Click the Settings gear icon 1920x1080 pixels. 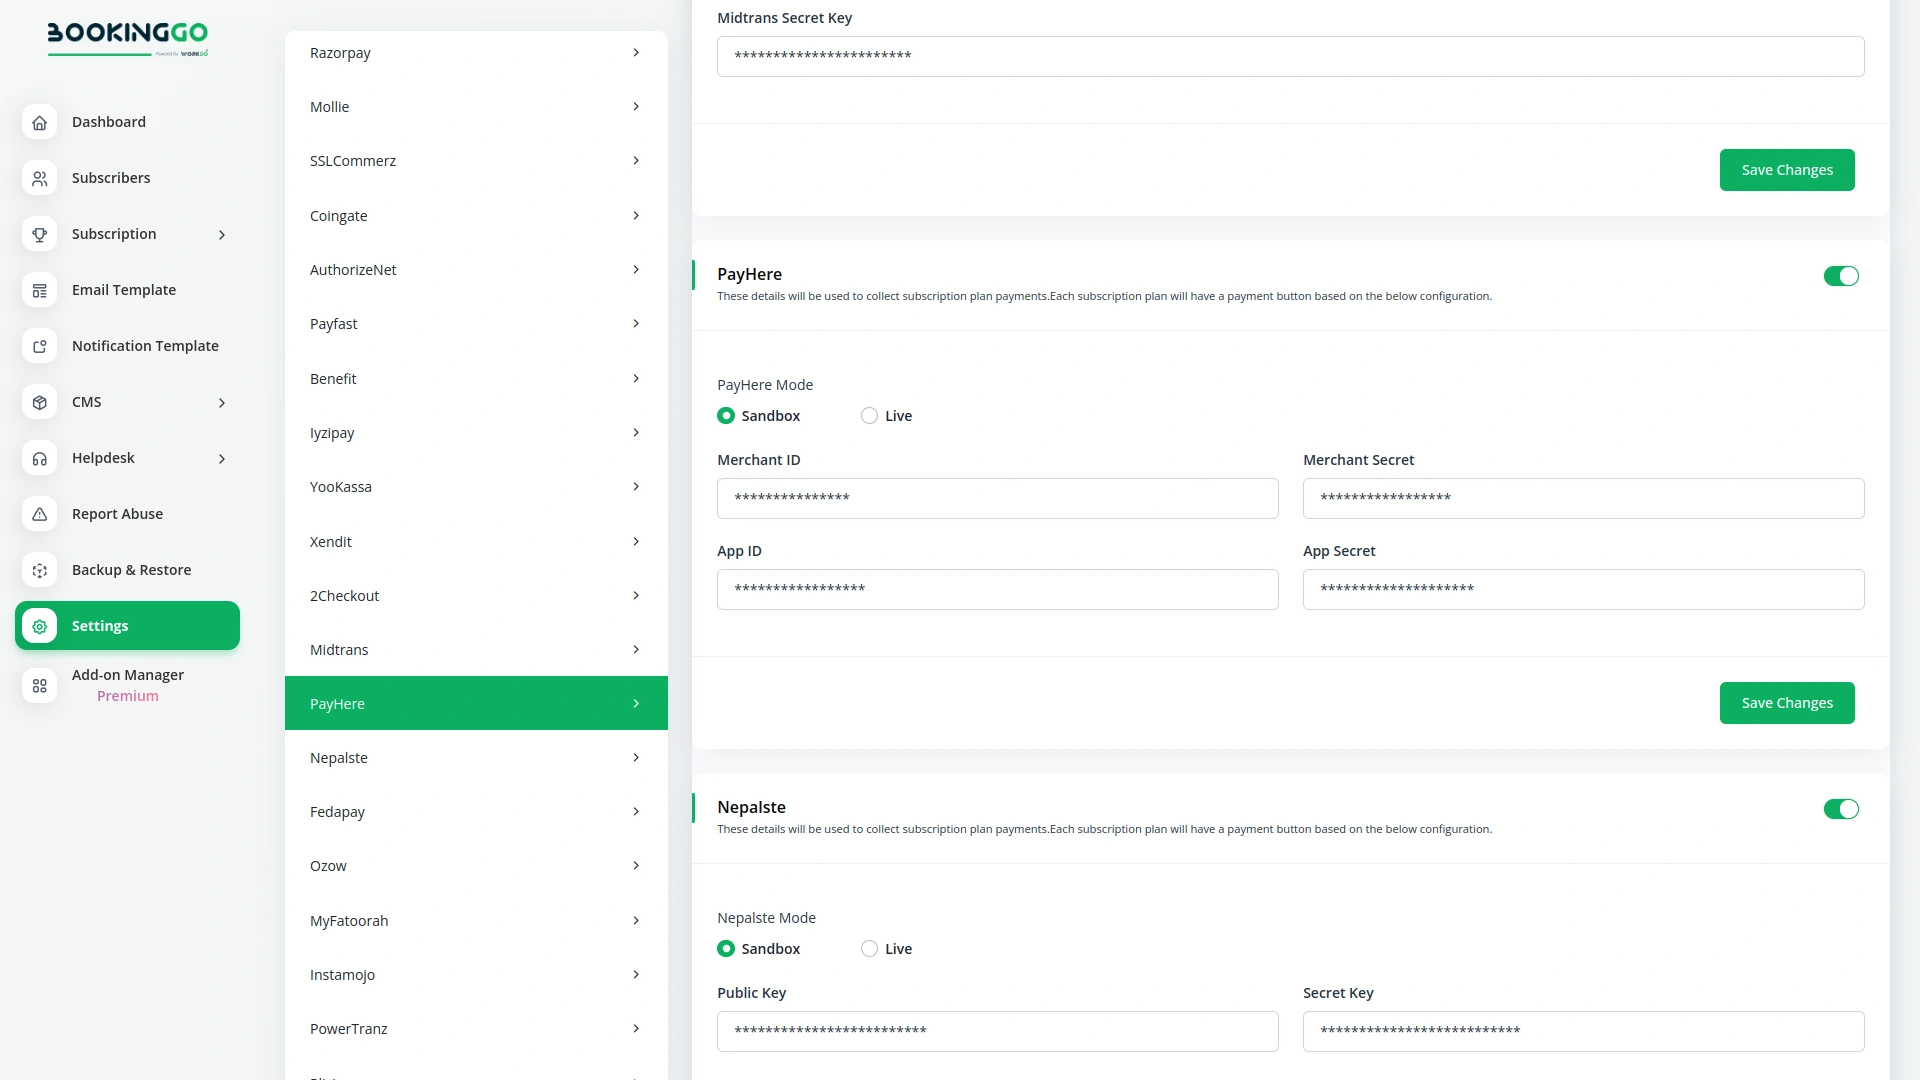pyautogui.click(x=39, y=626)
